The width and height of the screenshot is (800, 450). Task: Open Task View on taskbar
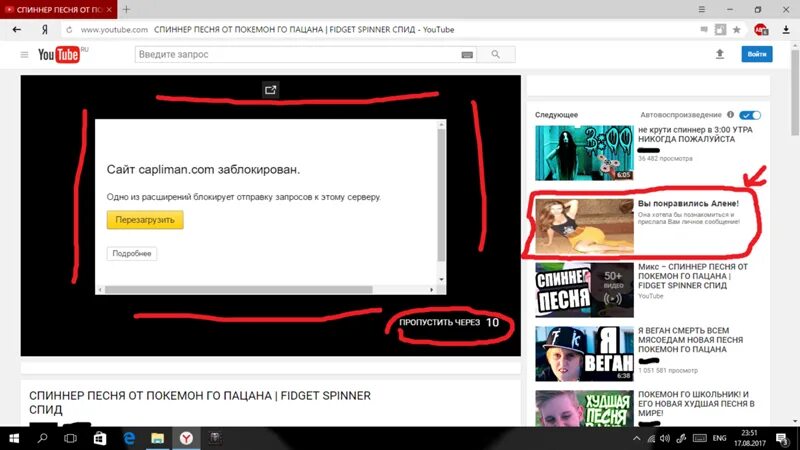coord(70,438)
